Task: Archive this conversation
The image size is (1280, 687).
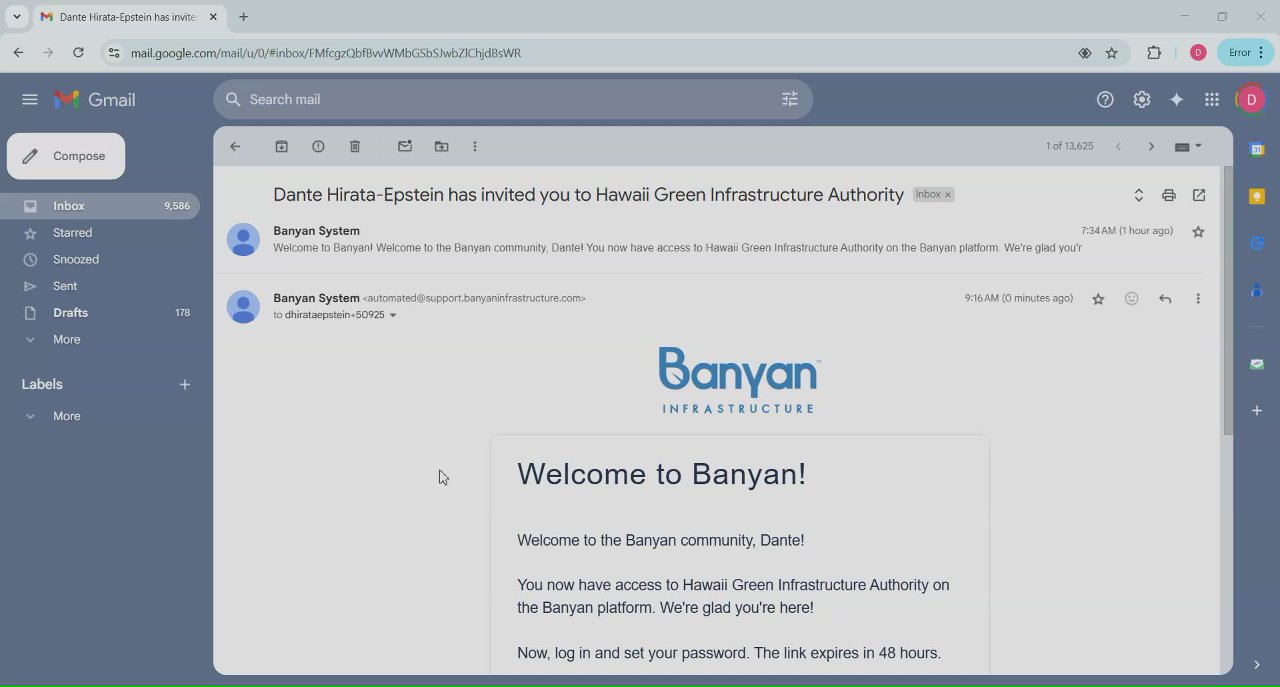Action: point(282,146)
